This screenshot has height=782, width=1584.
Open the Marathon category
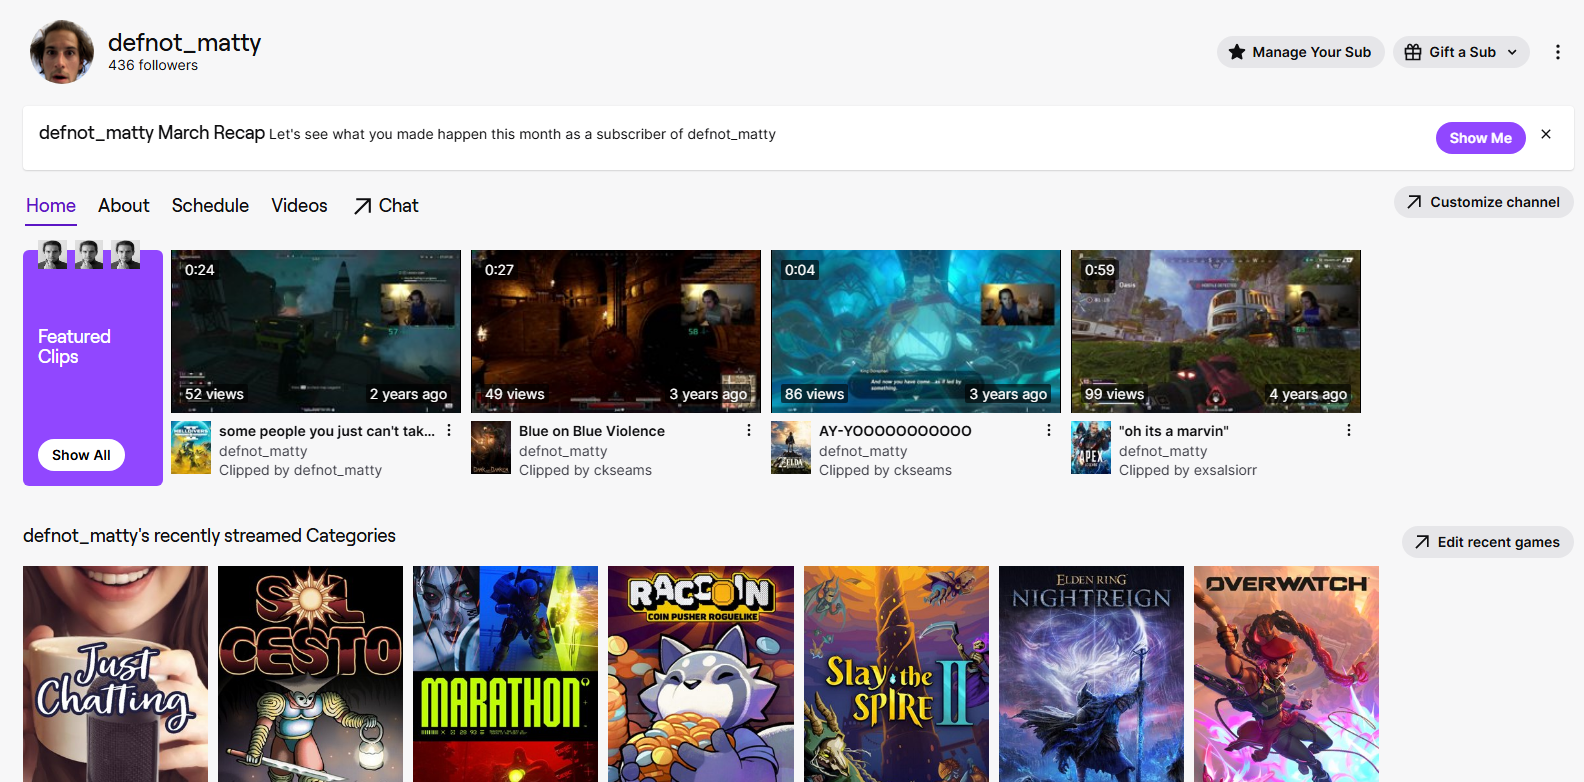point(505,674)
